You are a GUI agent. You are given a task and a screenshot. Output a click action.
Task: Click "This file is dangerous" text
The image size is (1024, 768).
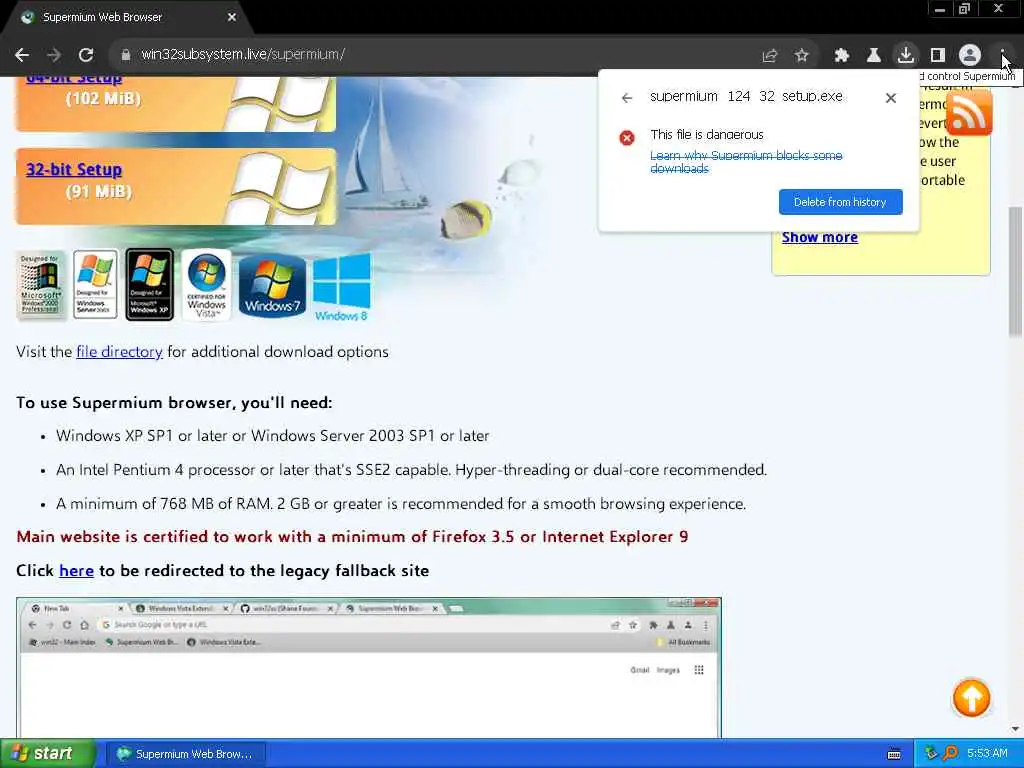(x=707, y=135)
